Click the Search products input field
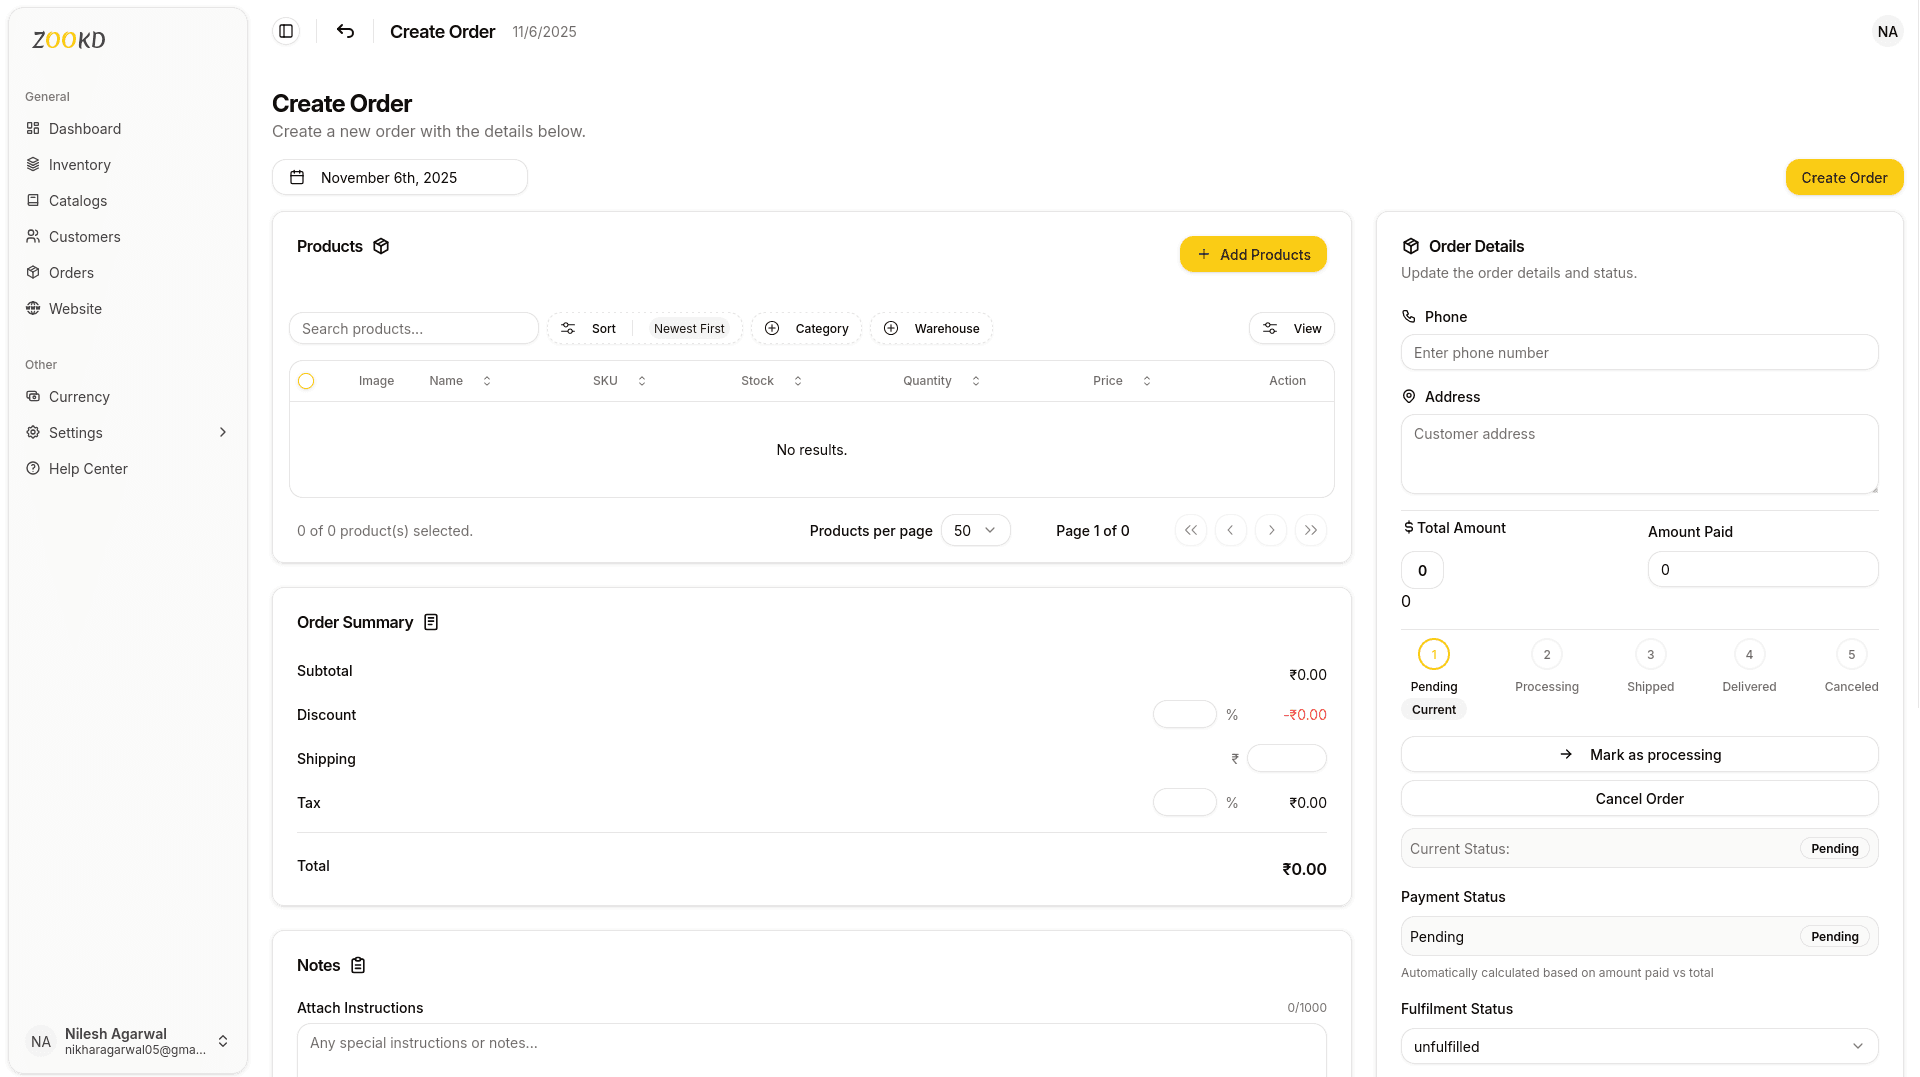The height and width of the screenshot is (1077, 1920). [413, 328]
